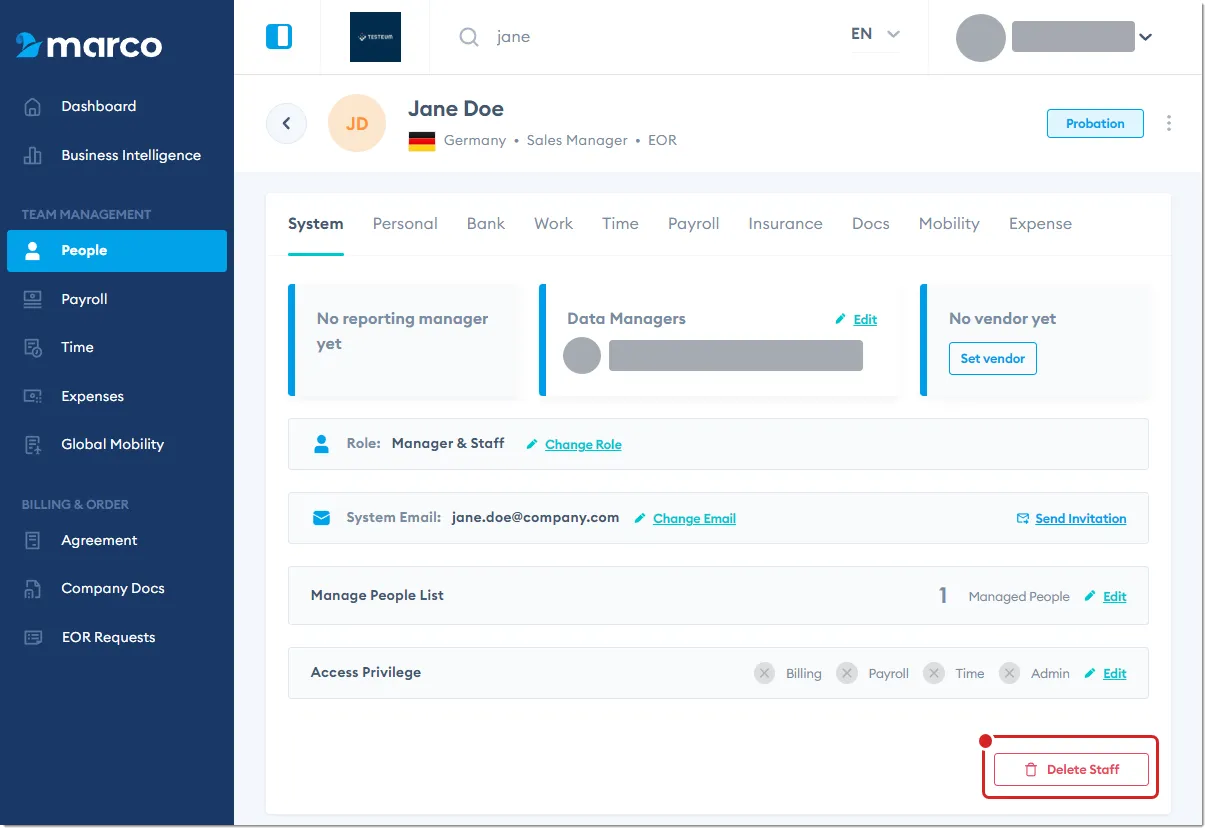Screen dimensions: 1208x831
Task: Open the Docs tab
Action: click(871, 224)
